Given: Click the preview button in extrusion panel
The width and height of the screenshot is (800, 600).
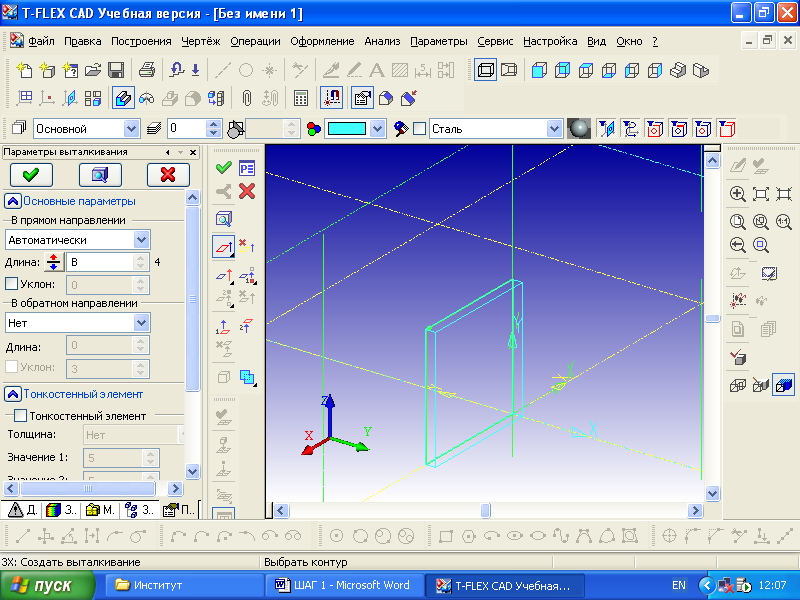Looking at the screenshot, I should (100, 175).
